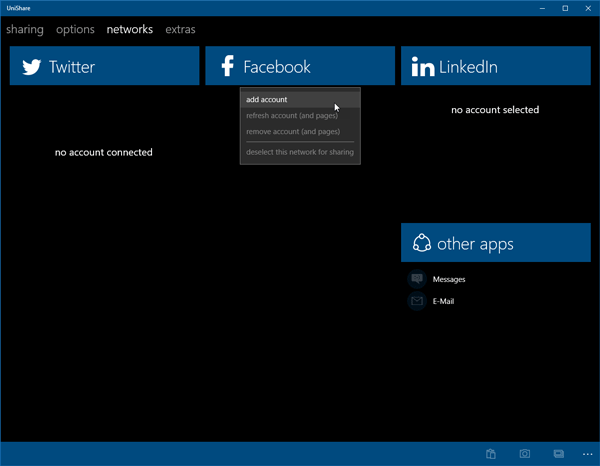Click the "other apps" header label
This screenshot has width=600, height=466.
(x=475, y=244)
